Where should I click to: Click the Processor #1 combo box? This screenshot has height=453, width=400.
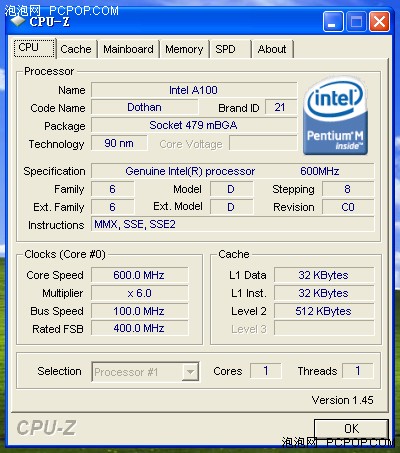click(x=145, y=372)
